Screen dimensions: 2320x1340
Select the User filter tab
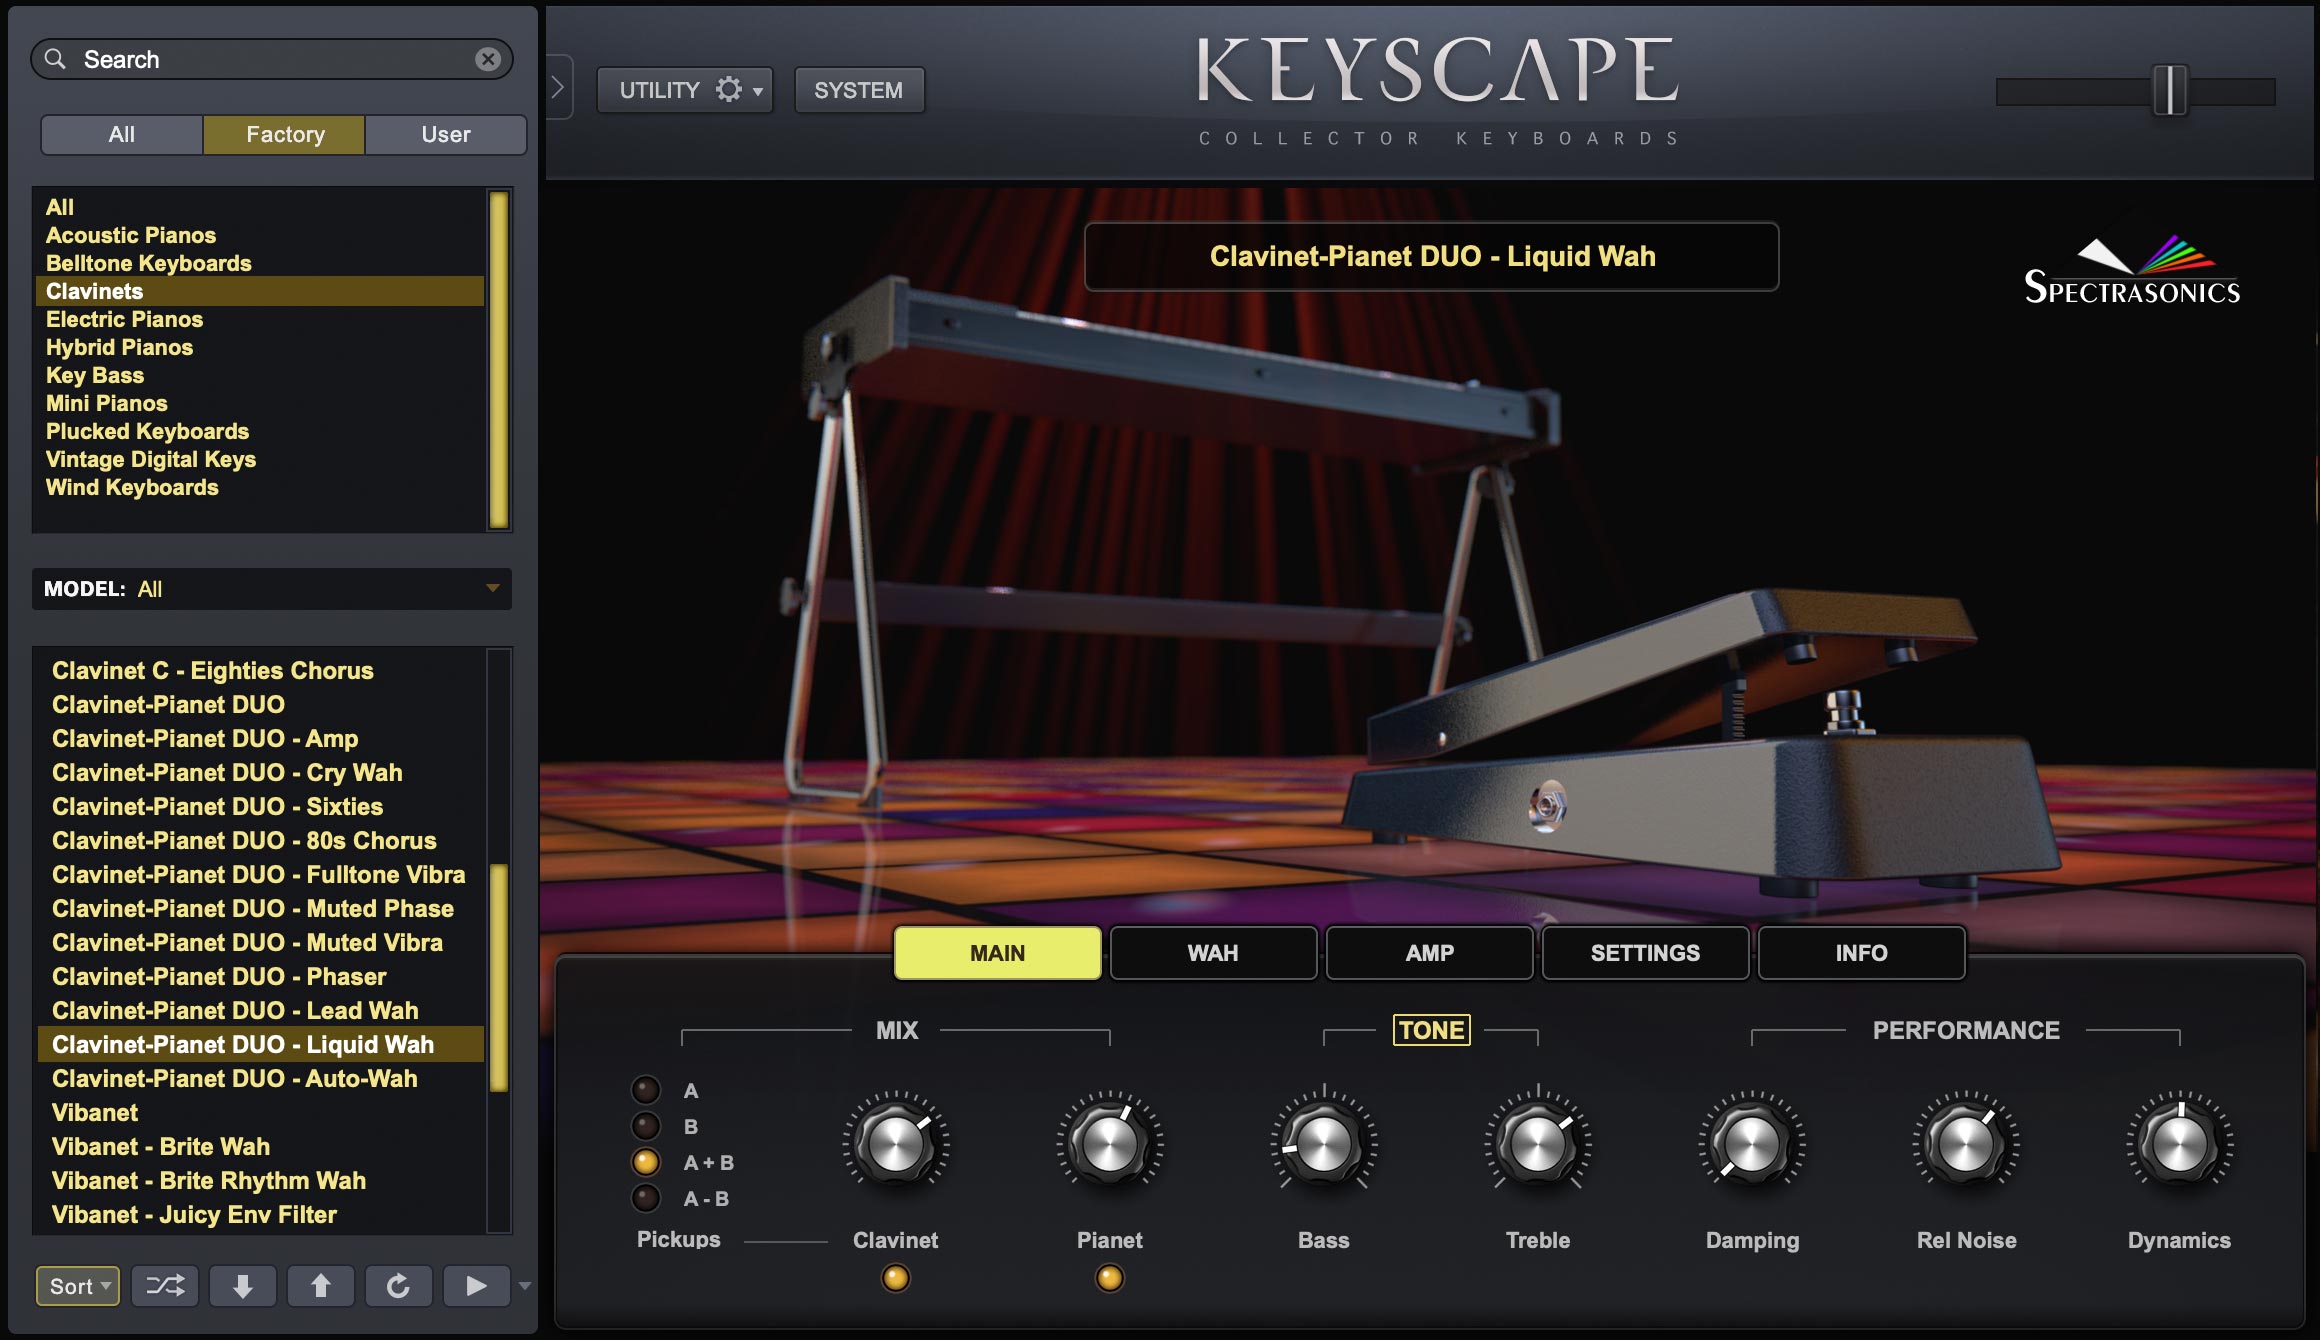click(x=446, y=134)
